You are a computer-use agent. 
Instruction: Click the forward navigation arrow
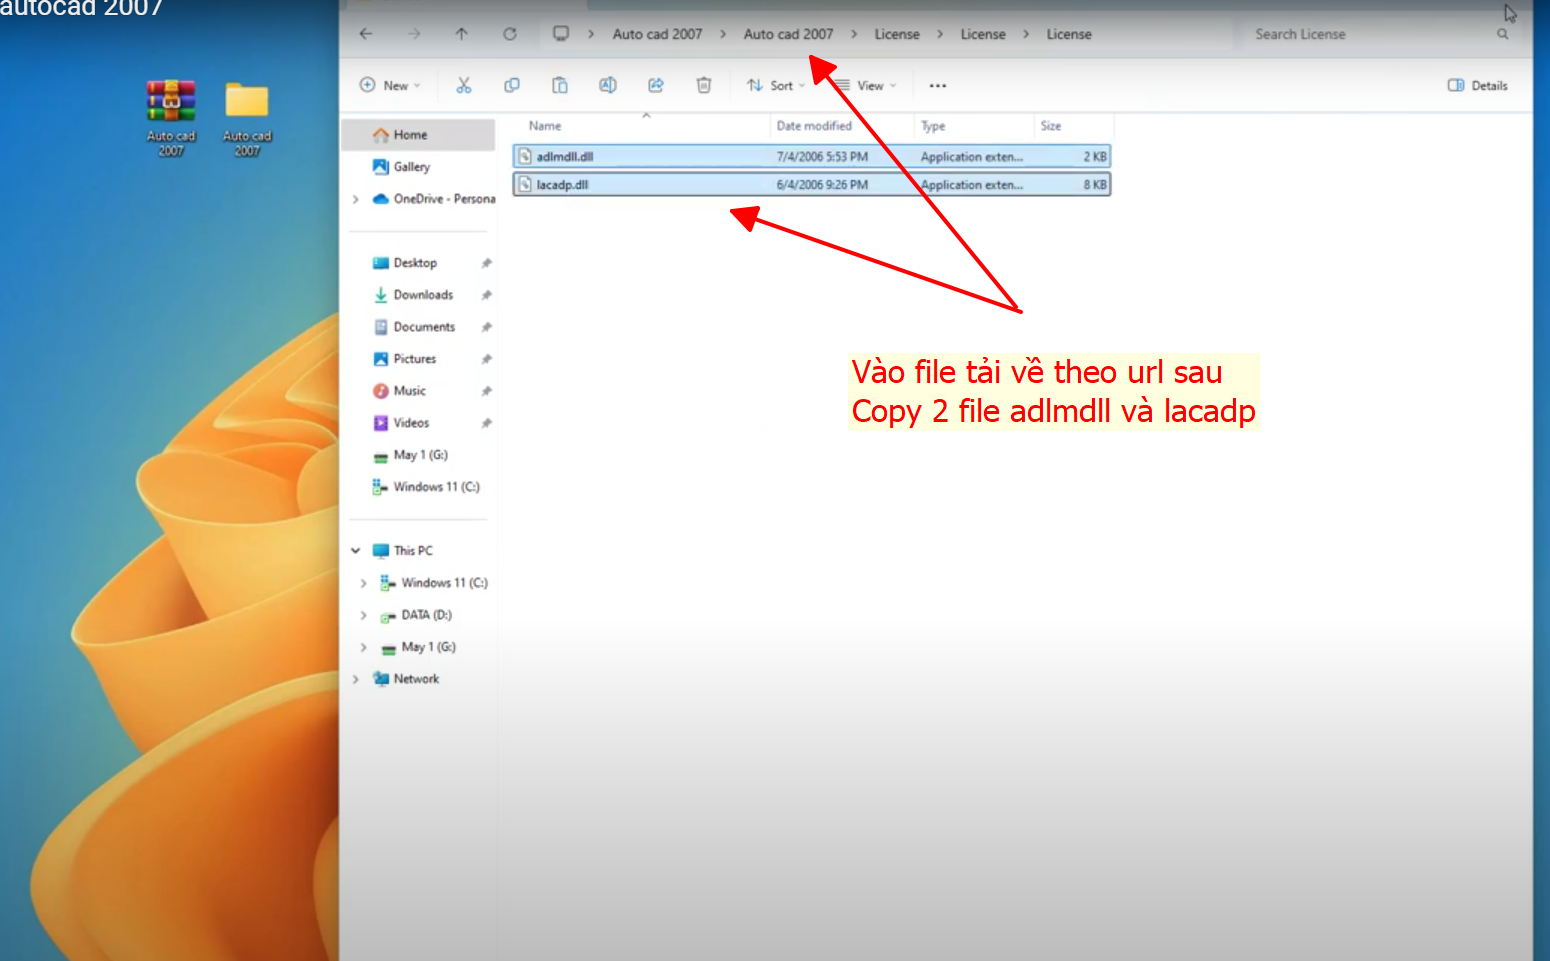(414, 34)
